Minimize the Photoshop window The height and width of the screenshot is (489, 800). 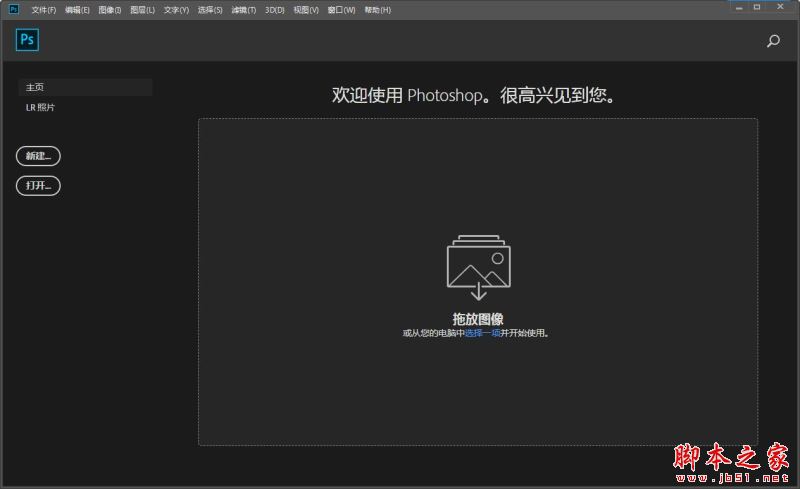point(739,7)
